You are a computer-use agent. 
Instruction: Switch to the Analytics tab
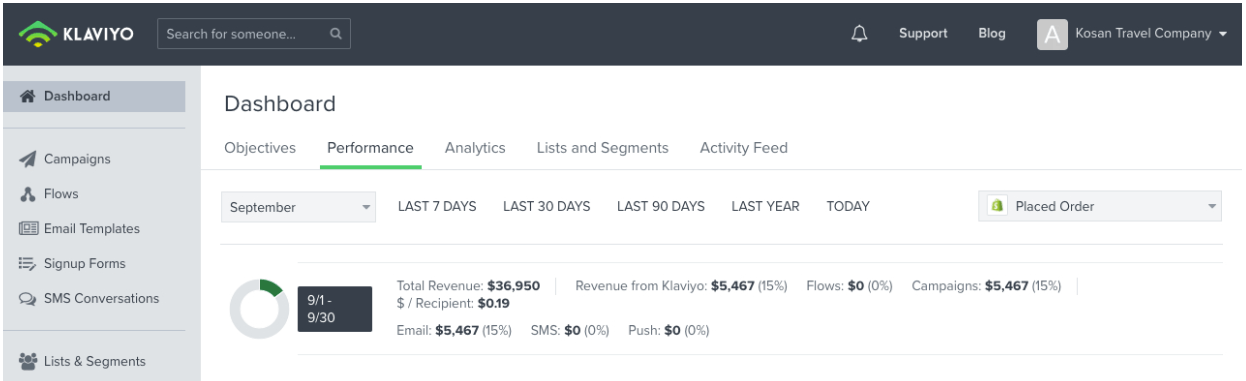[475, 148]
